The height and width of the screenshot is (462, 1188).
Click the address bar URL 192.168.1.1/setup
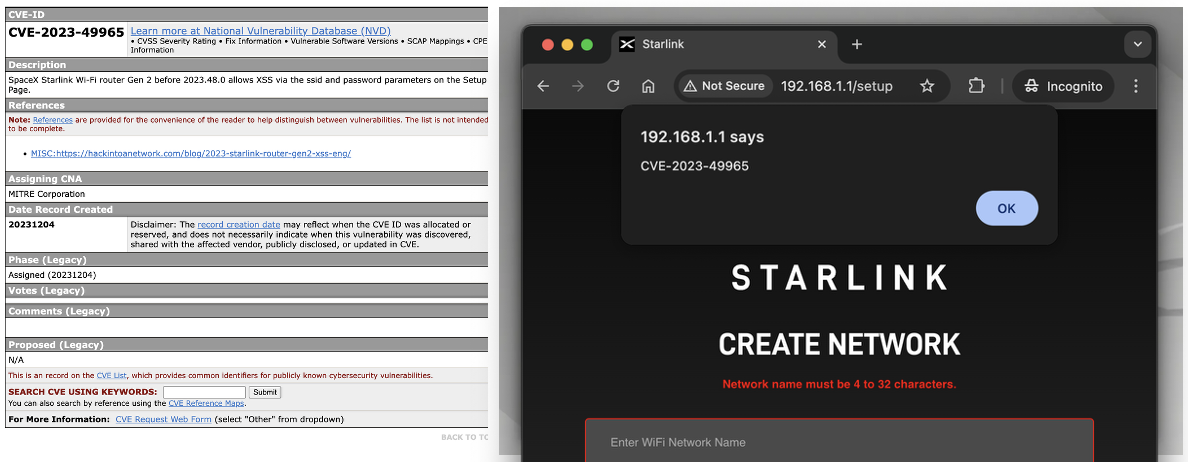point(836,86)
